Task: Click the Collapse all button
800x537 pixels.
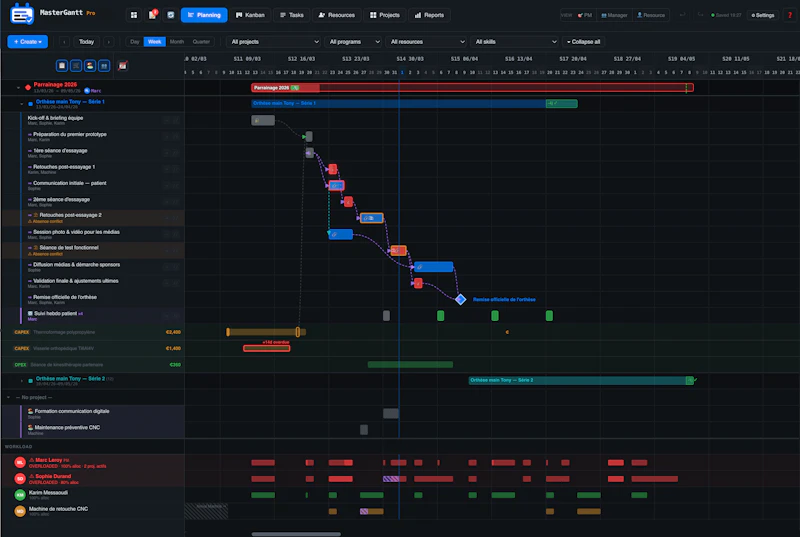Action: [x=583, y=42]
